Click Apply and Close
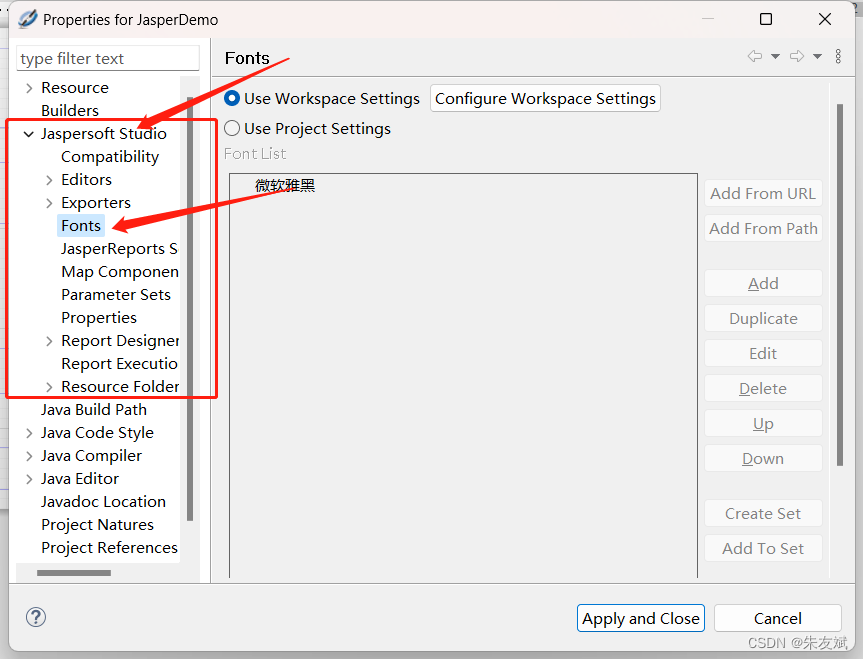Image resolution: width=863 pixels, height=659 pixels. [641, 618]
